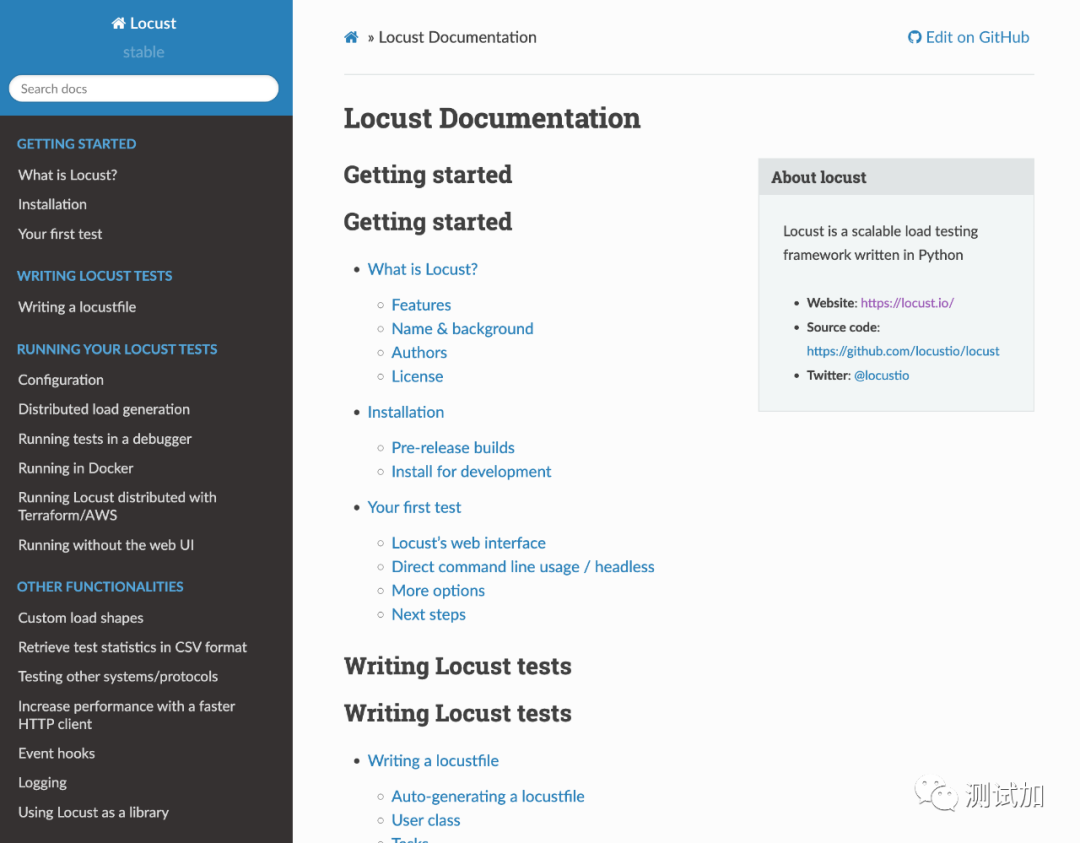The height and width of the screenshot is (843, 1080).
Task: Select 'Running without the web UI' in sidebar
Action: [106, 545]
